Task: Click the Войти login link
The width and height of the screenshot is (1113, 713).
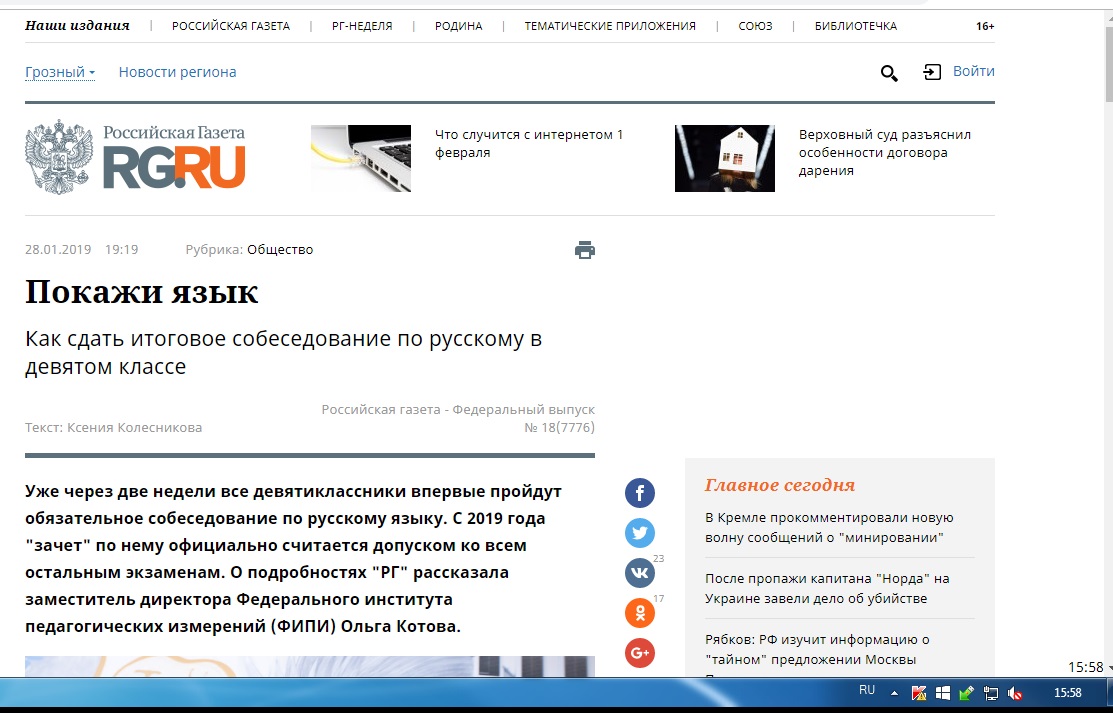Action: 973,71
